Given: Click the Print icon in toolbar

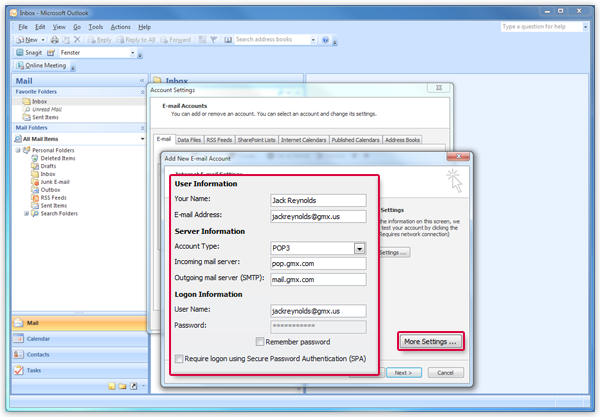Looking at the screenshot, I should coord(55,39).
